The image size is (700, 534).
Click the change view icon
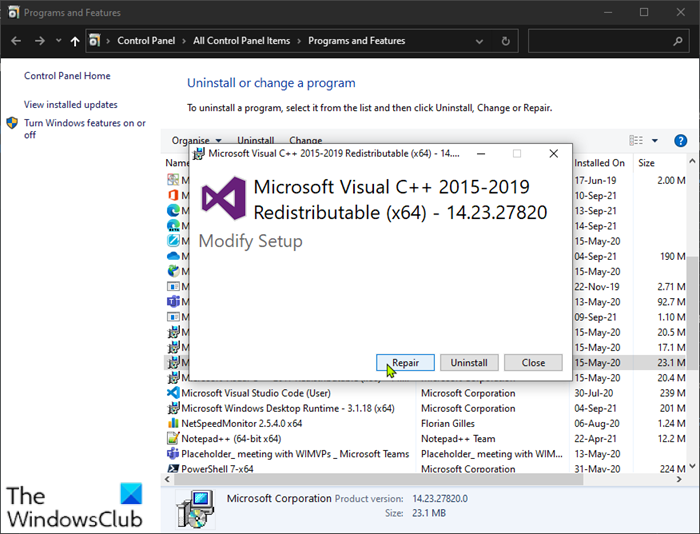[x=636, y=141]
